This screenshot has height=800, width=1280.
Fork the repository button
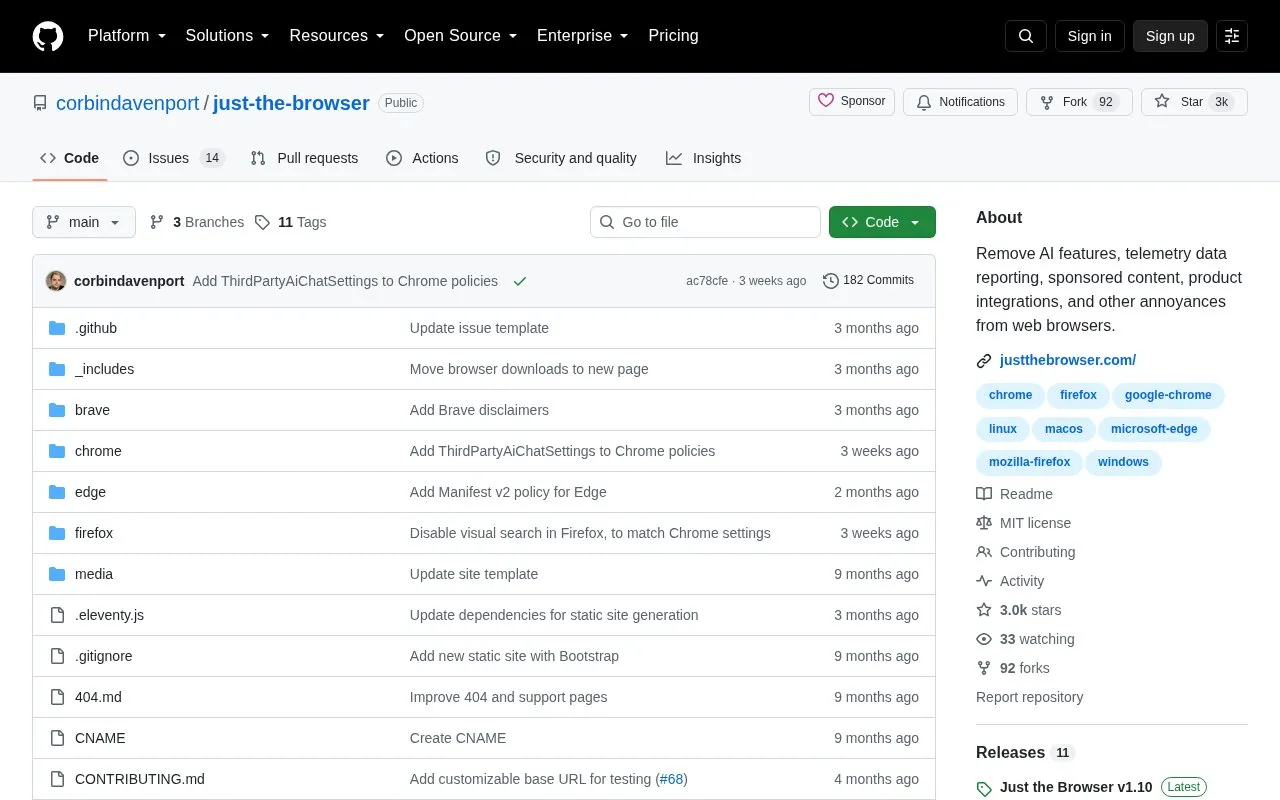[1079, 102]
